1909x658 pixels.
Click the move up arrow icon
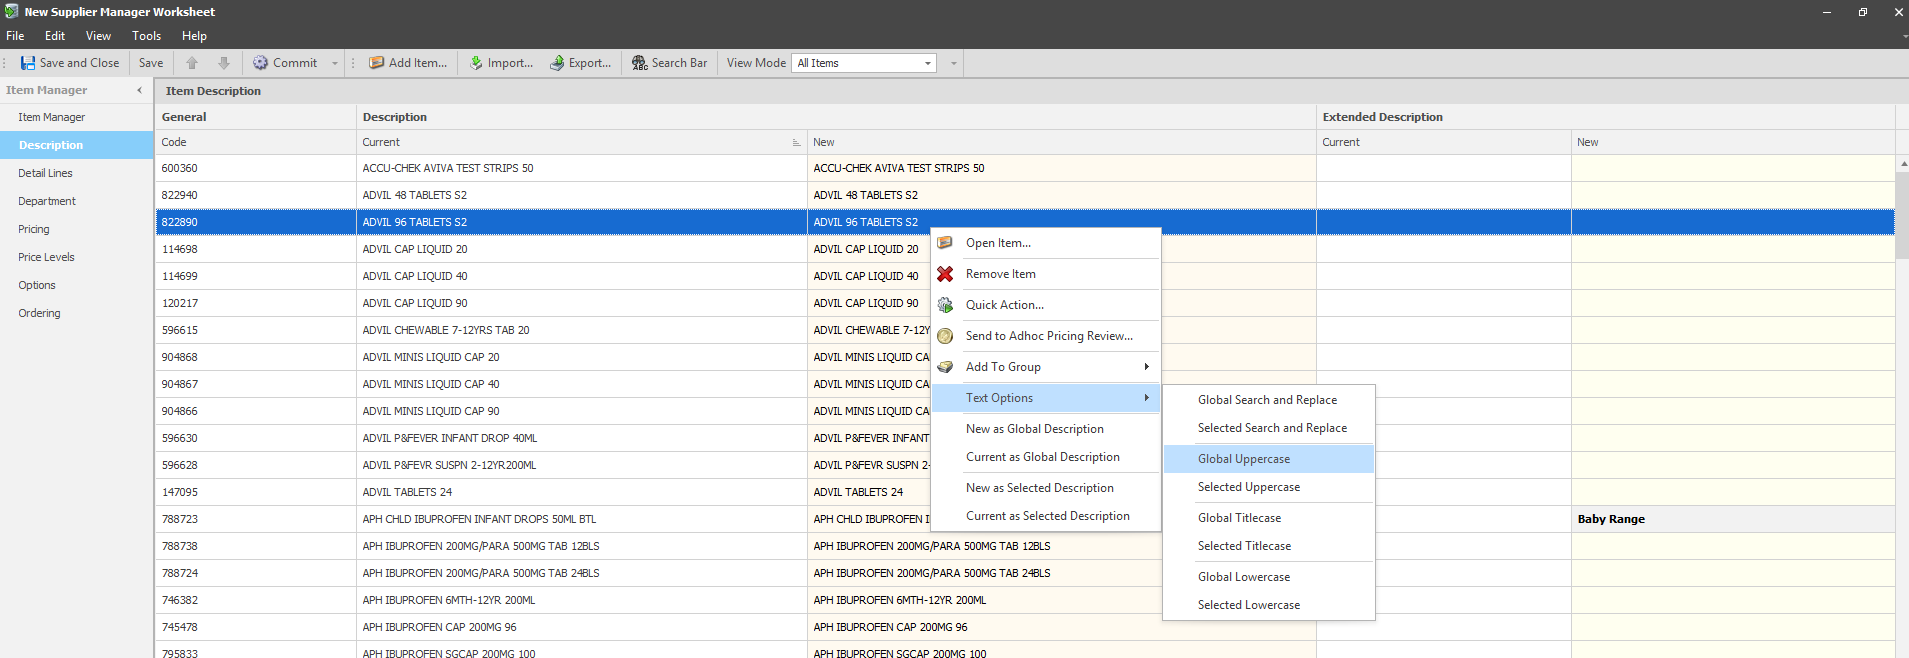(x=192, y=63)
